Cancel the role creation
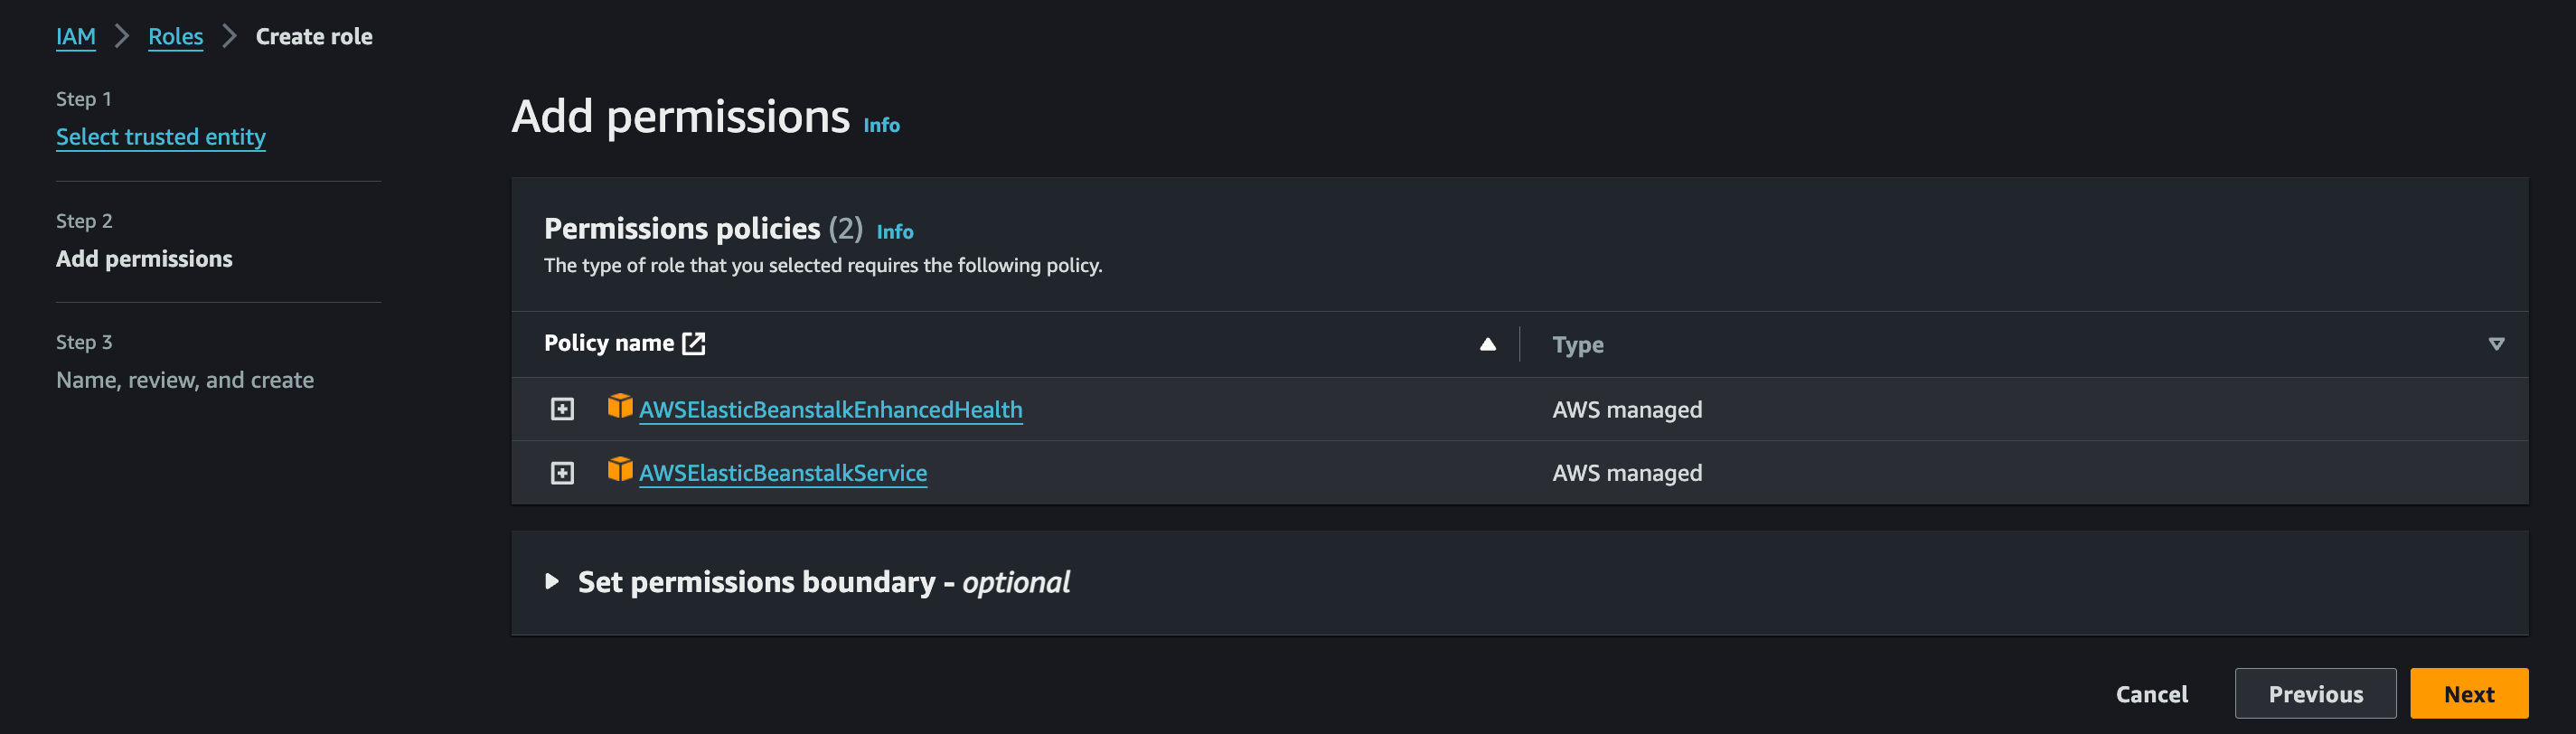This screenshot has width=2576, height=734. 2151,693
